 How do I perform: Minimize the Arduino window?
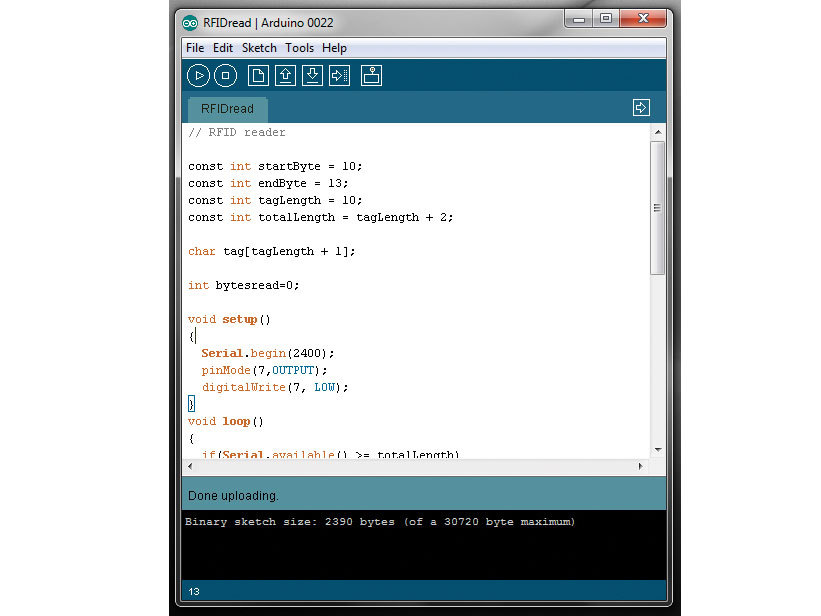coord(579,19)
